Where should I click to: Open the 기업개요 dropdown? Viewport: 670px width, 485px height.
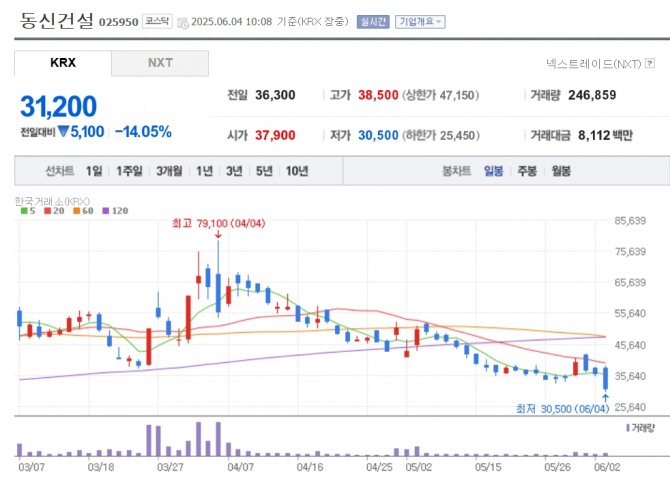click(420, 21)
